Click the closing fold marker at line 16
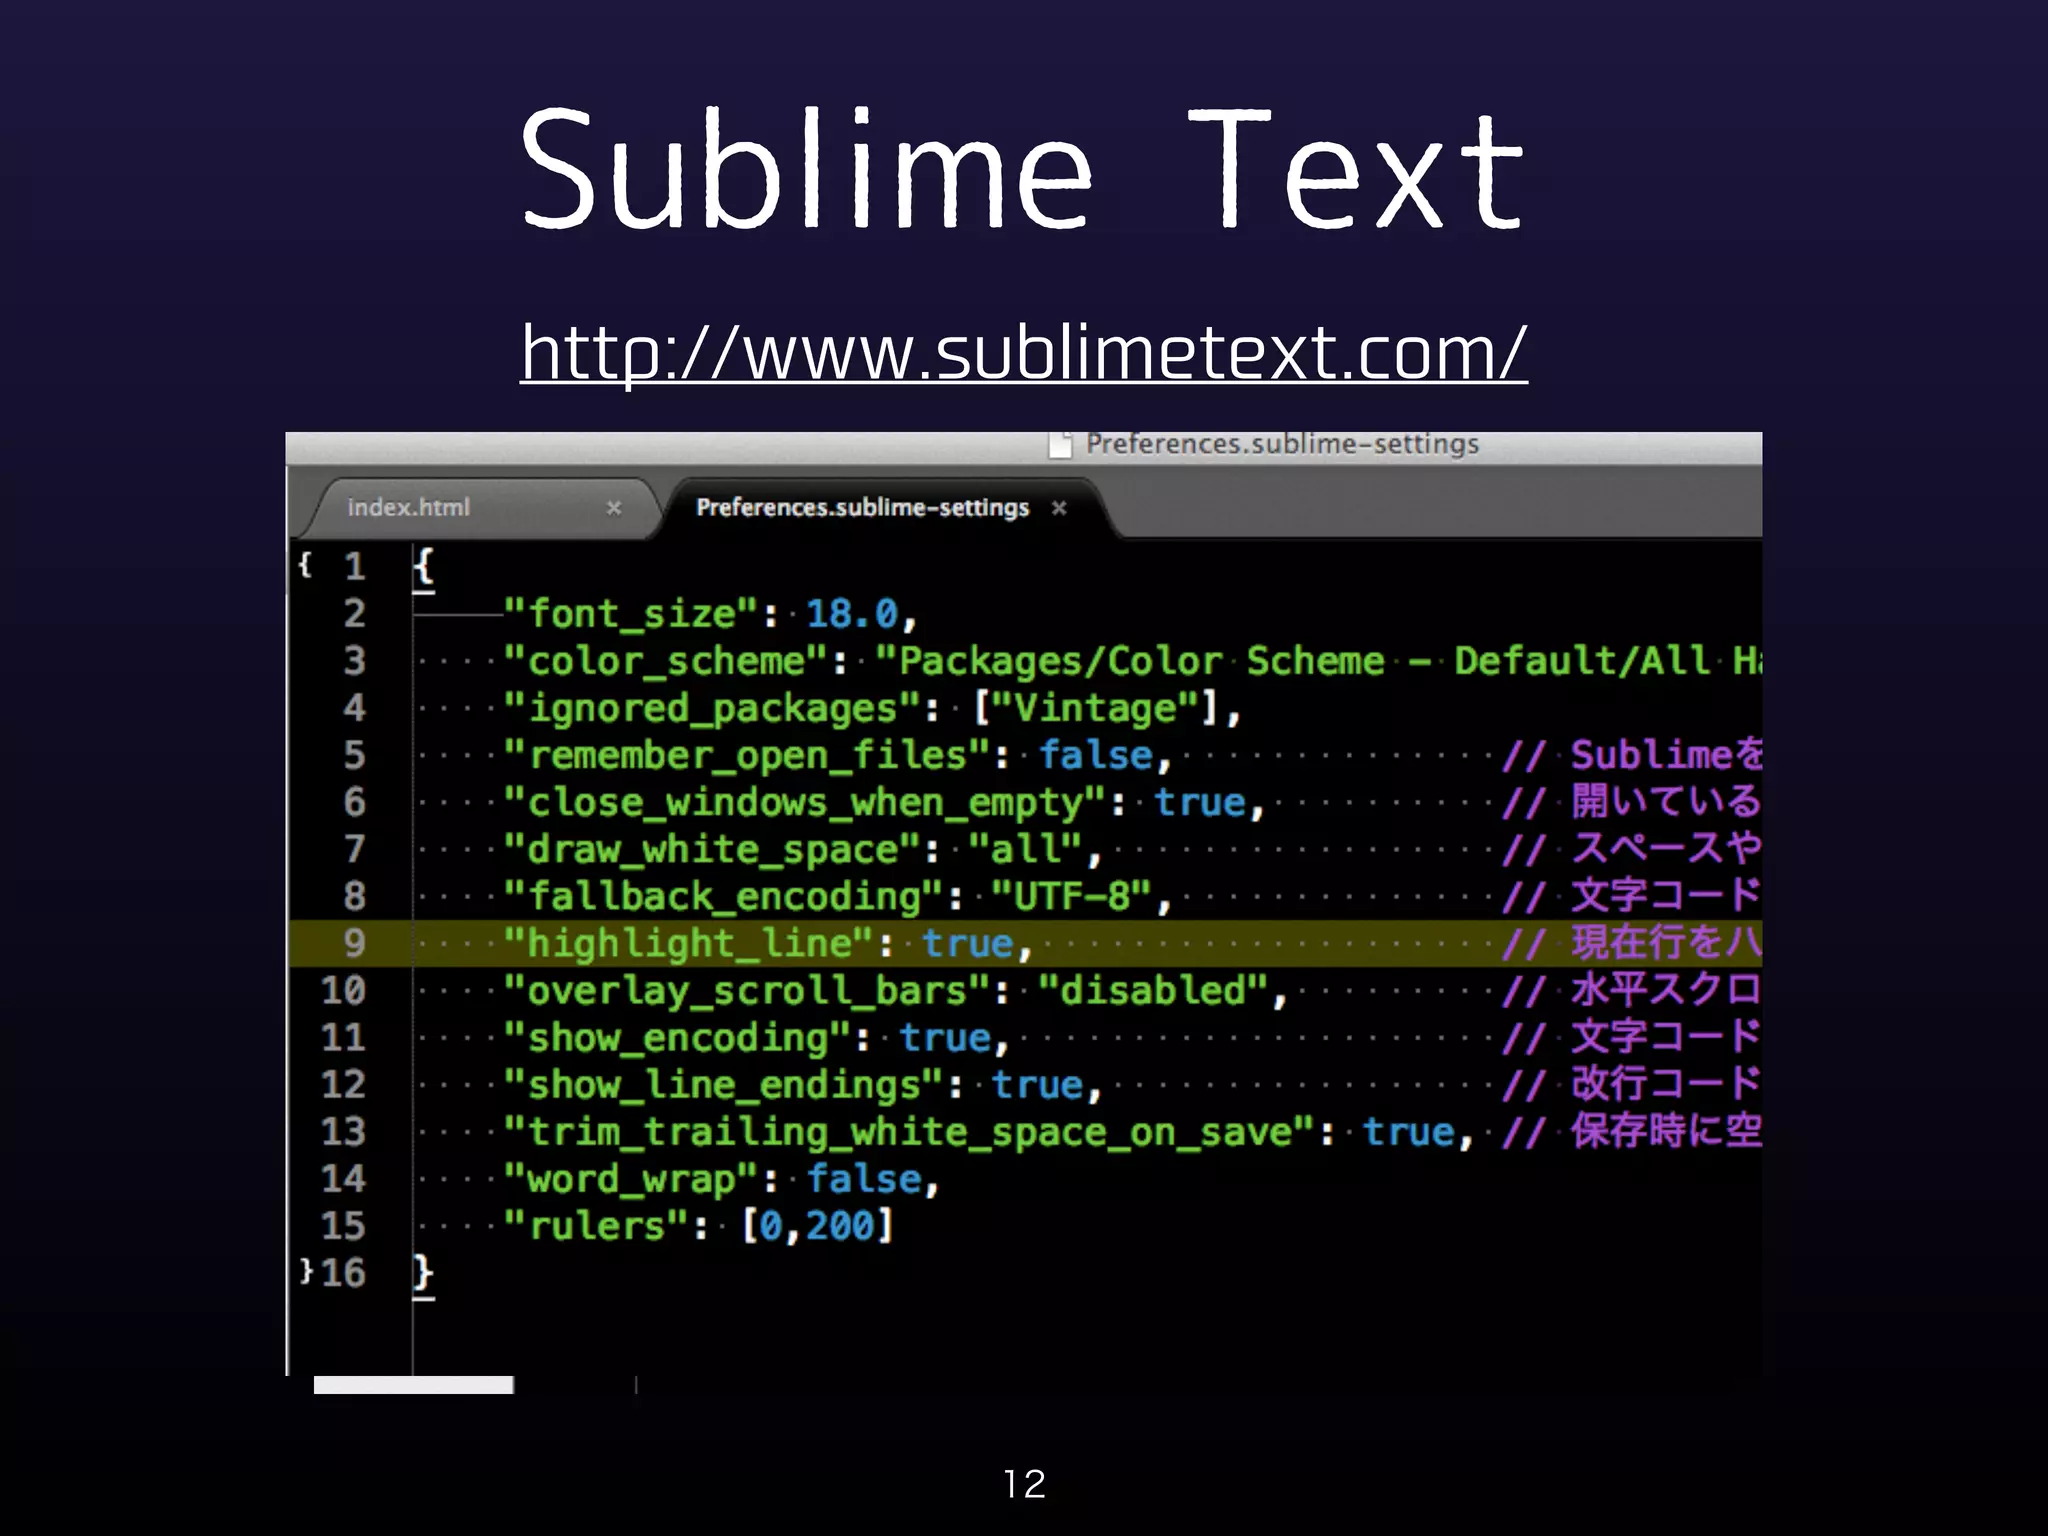 [x=306, y=1272]
